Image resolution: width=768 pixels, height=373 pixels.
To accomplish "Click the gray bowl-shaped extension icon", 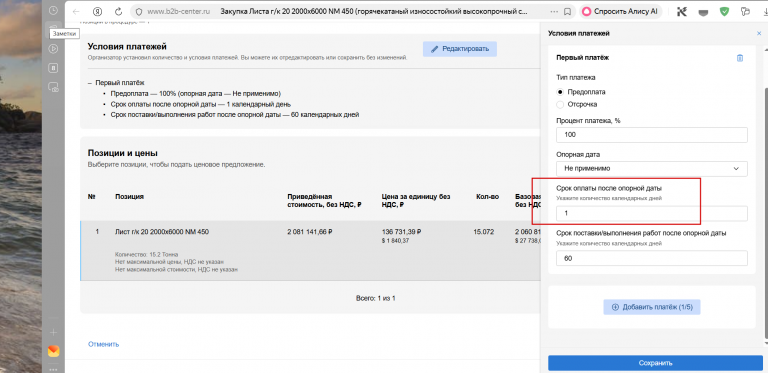I will [x=703, y=12].
